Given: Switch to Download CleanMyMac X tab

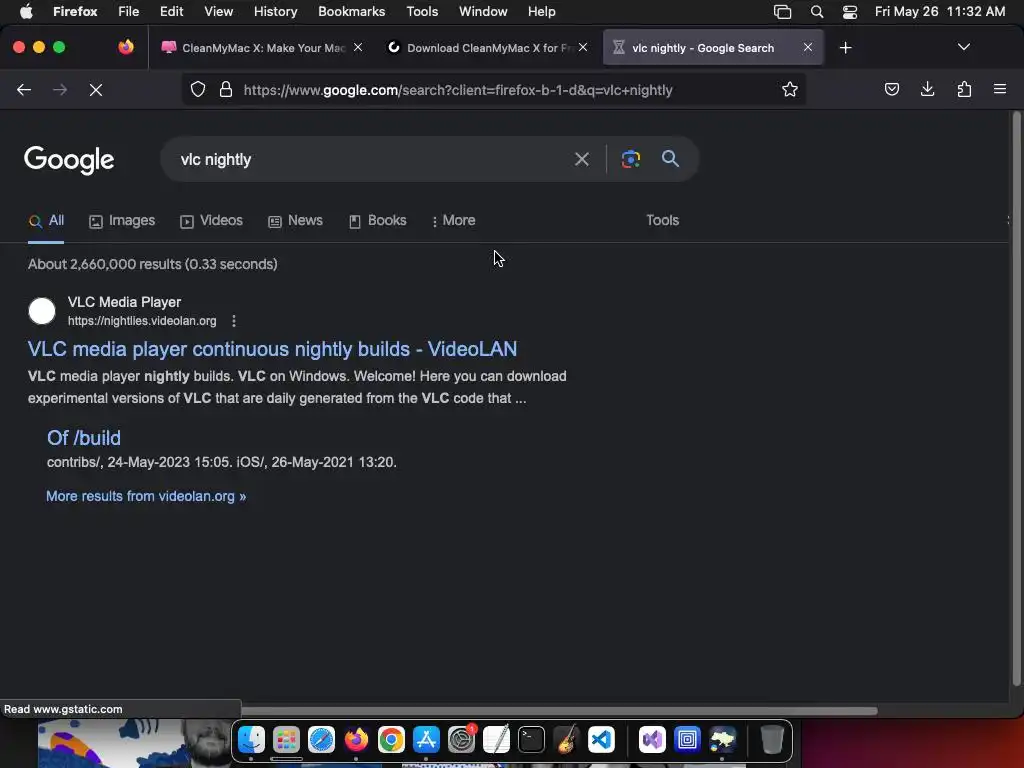Looking at the screenshot, I should 488,48.
